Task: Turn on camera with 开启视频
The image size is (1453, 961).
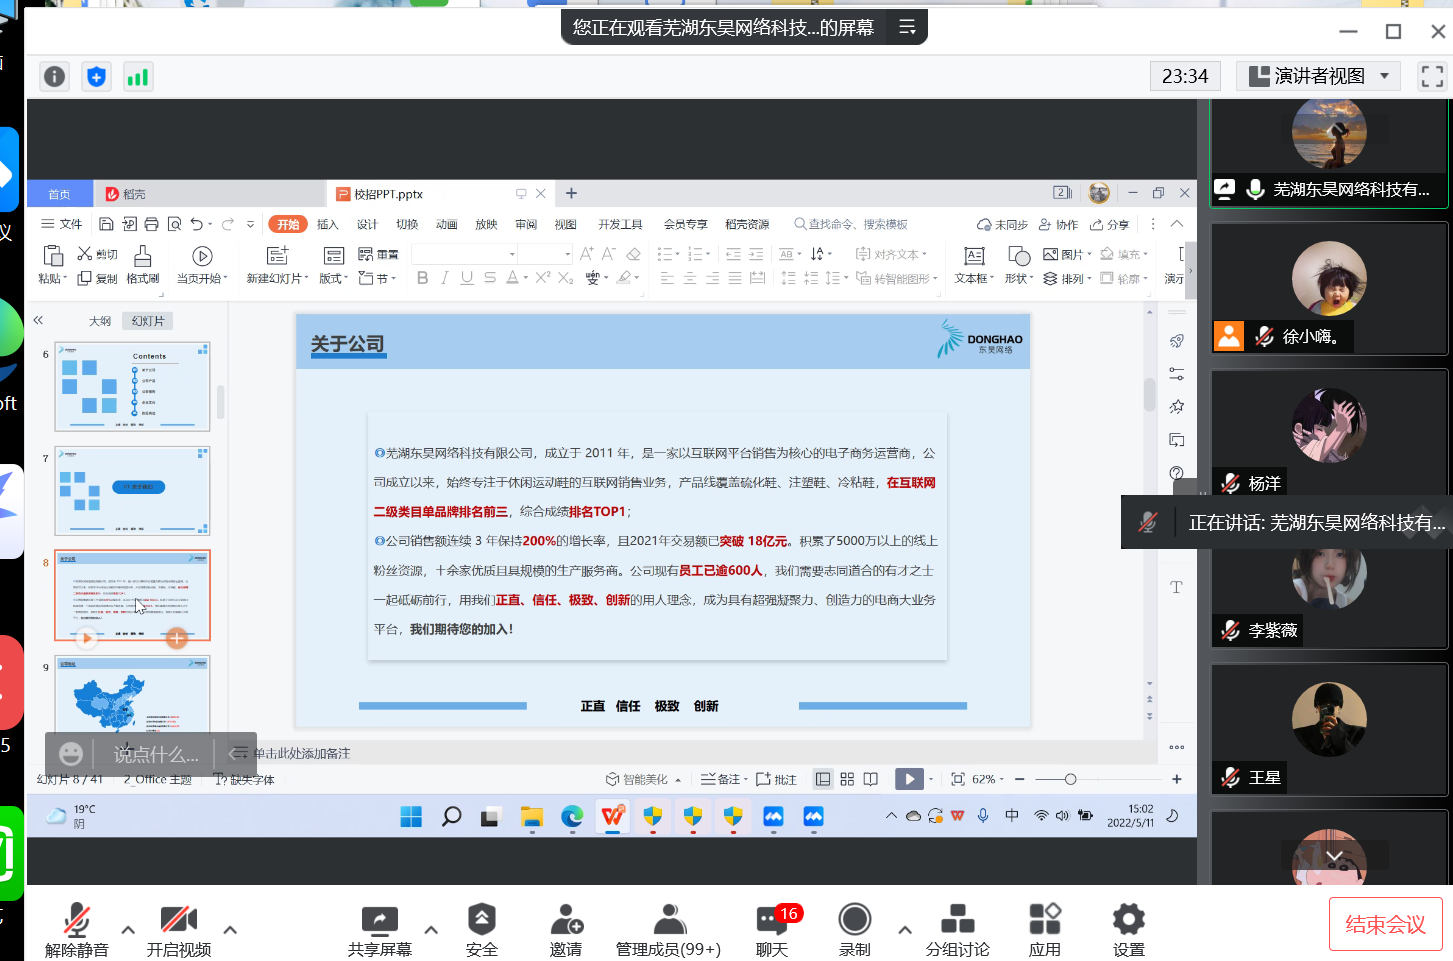Action: (179, 929)
